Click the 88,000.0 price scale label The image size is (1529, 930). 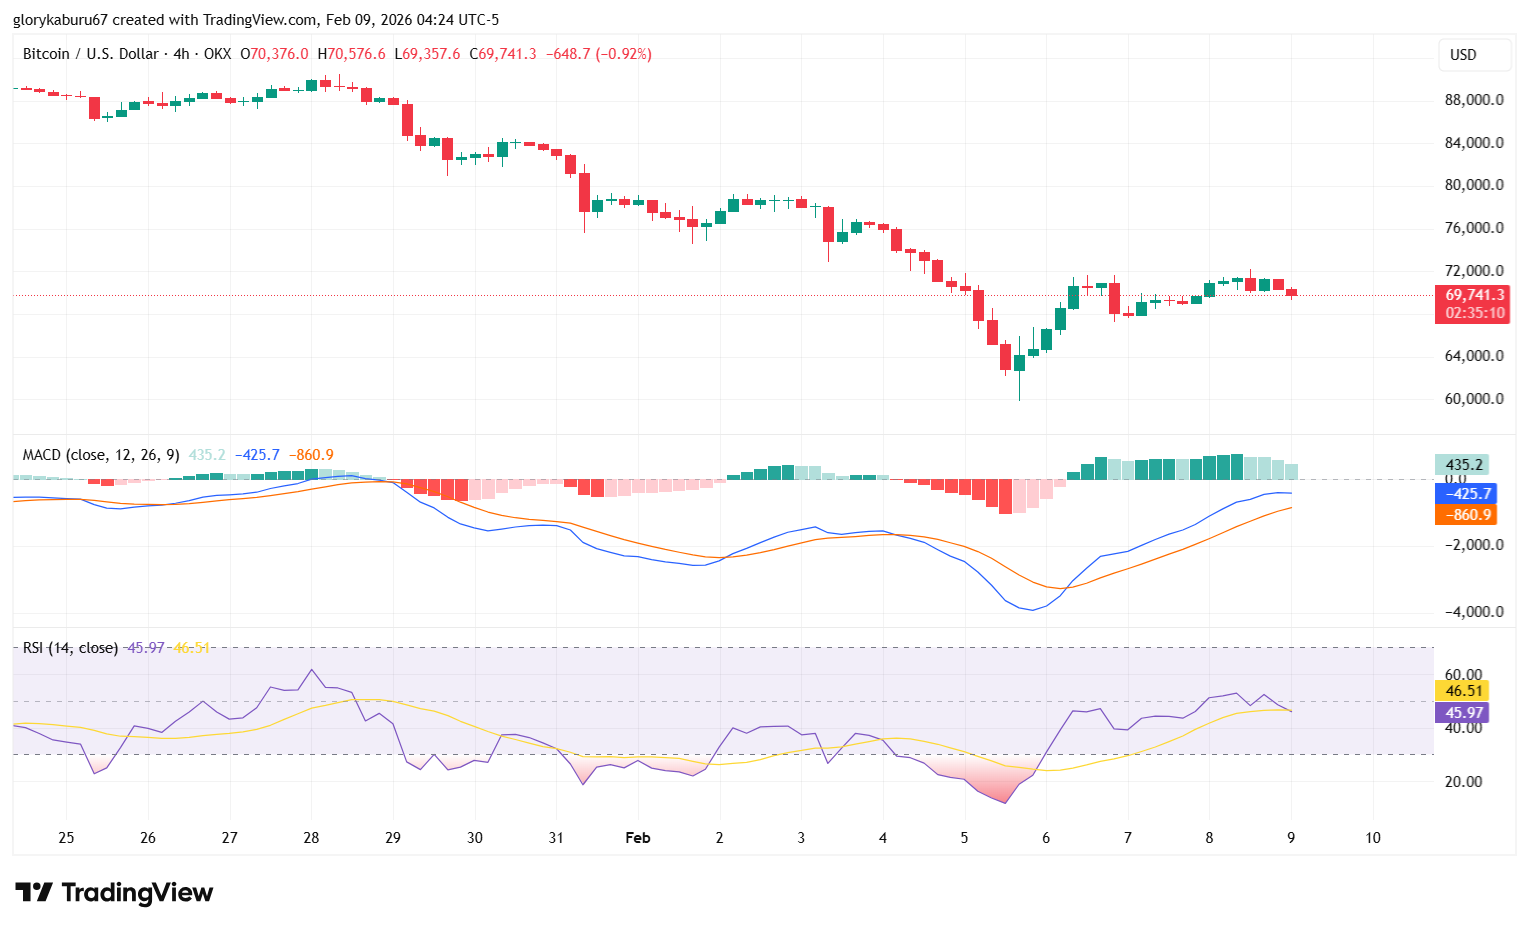[x=1474, y=100]
